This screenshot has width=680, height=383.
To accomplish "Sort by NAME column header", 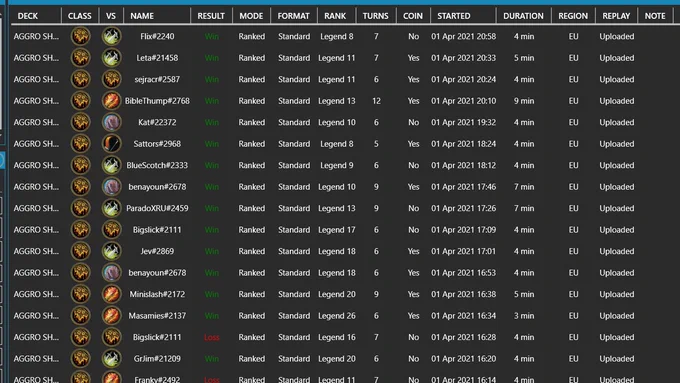I will (x=142, y=16).
